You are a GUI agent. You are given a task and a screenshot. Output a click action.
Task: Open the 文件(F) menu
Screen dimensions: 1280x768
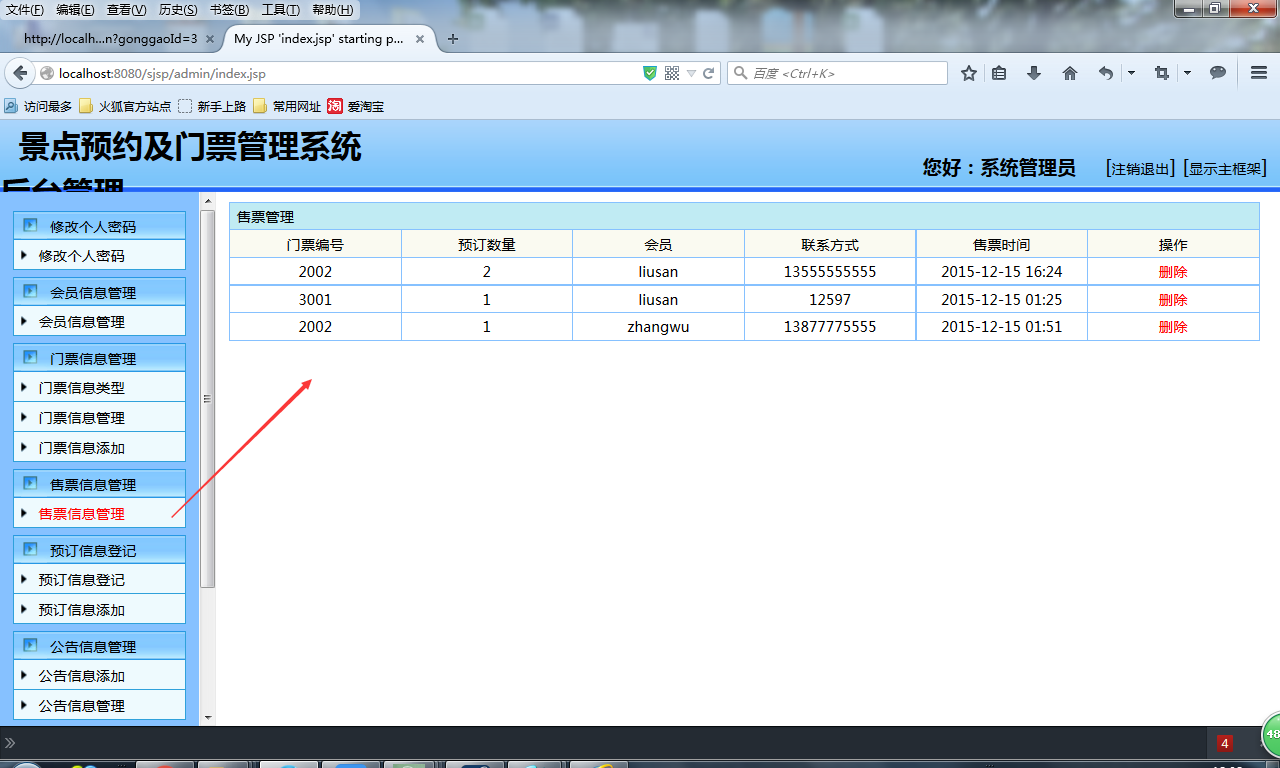(25, 9)
